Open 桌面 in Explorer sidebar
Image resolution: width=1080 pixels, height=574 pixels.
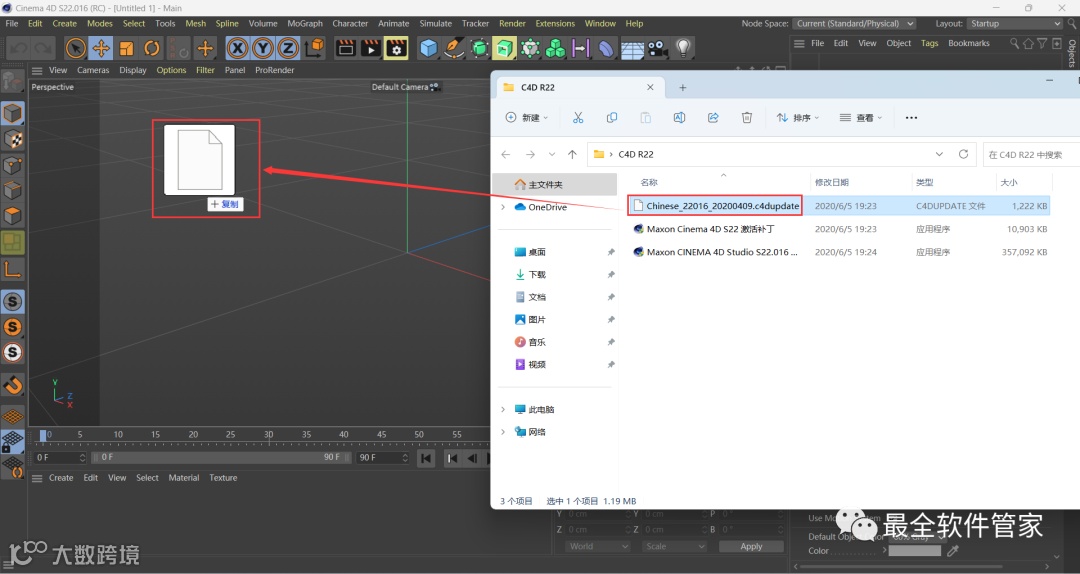point(537,252)
